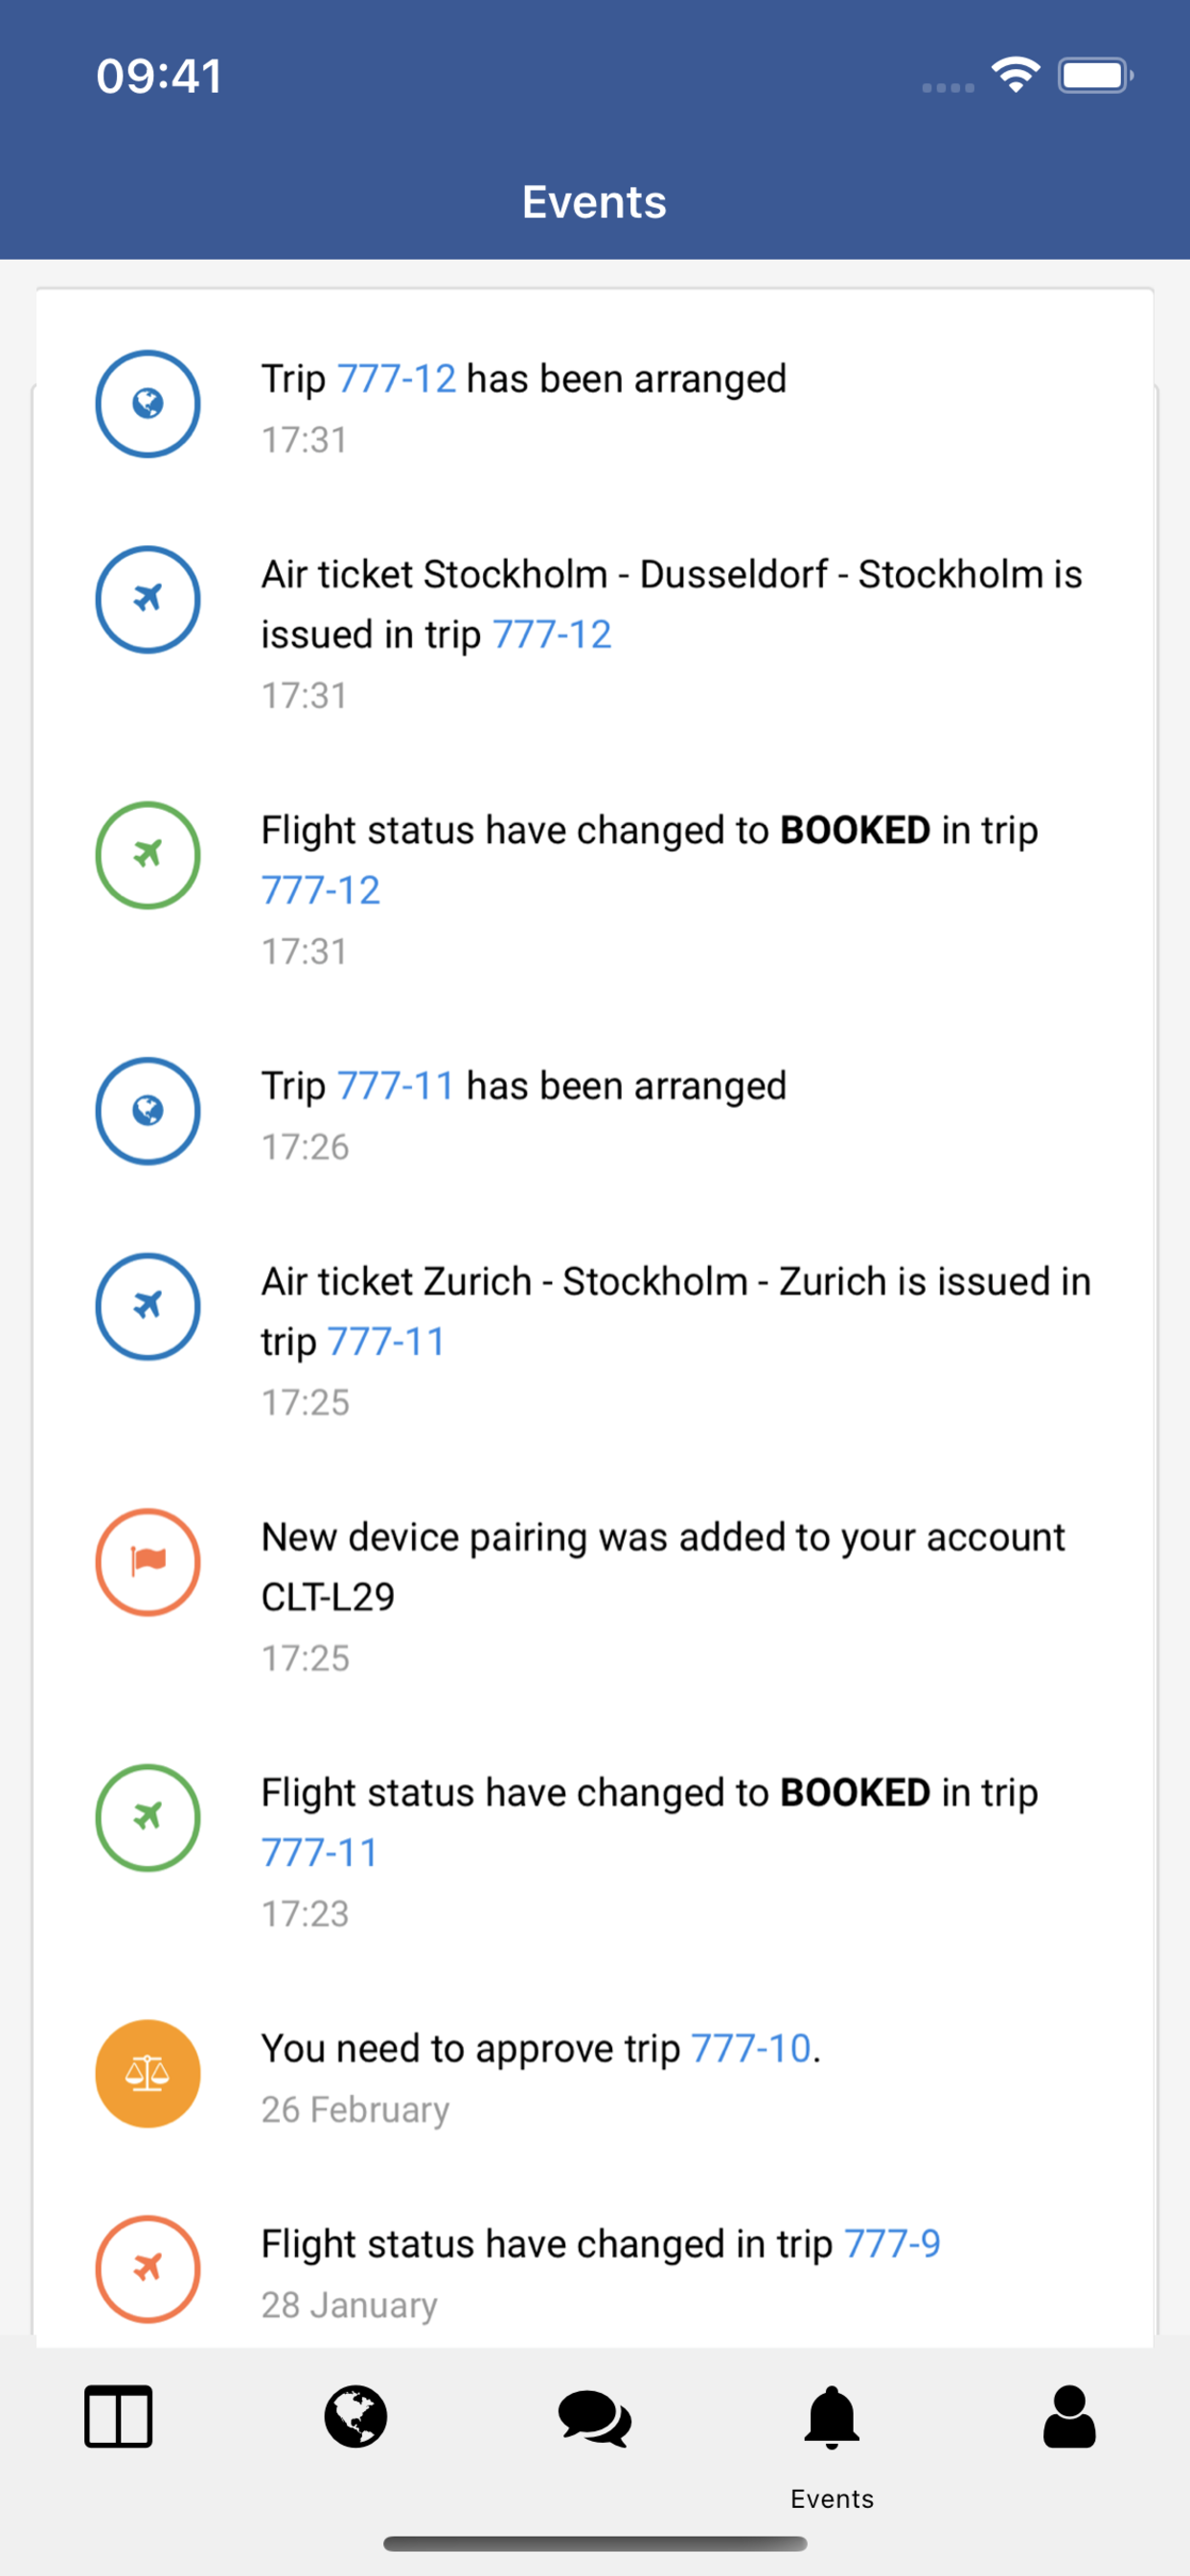Open 777-12 link in Dusseldorf ticket event
This screenshot has height=2576, width=1190.
552,635
